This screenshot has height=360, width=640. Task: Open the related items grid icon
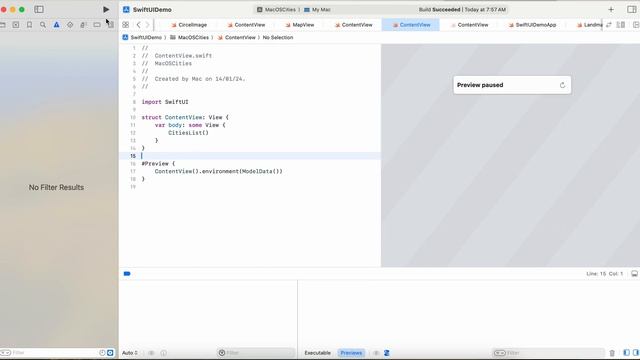126,25
